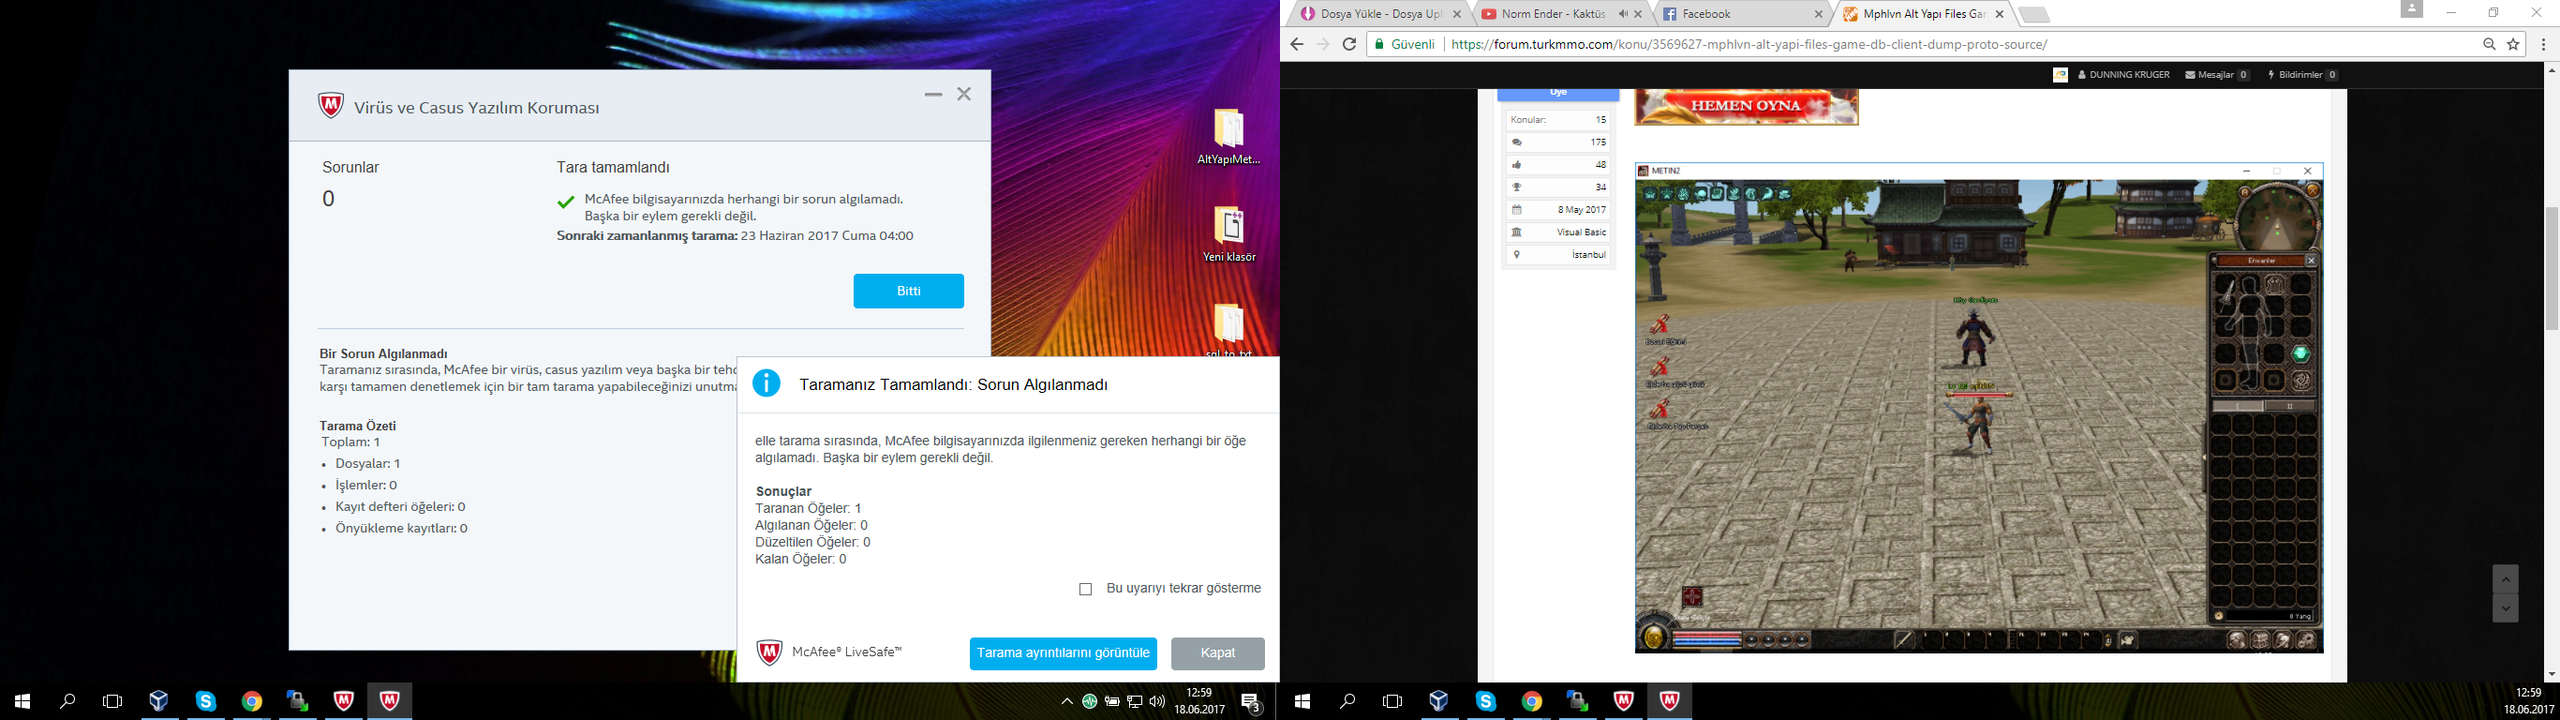Open Skype from the left monitor taskbar
The height and width of the screenshot is (720, 2560).
point(206,702)
